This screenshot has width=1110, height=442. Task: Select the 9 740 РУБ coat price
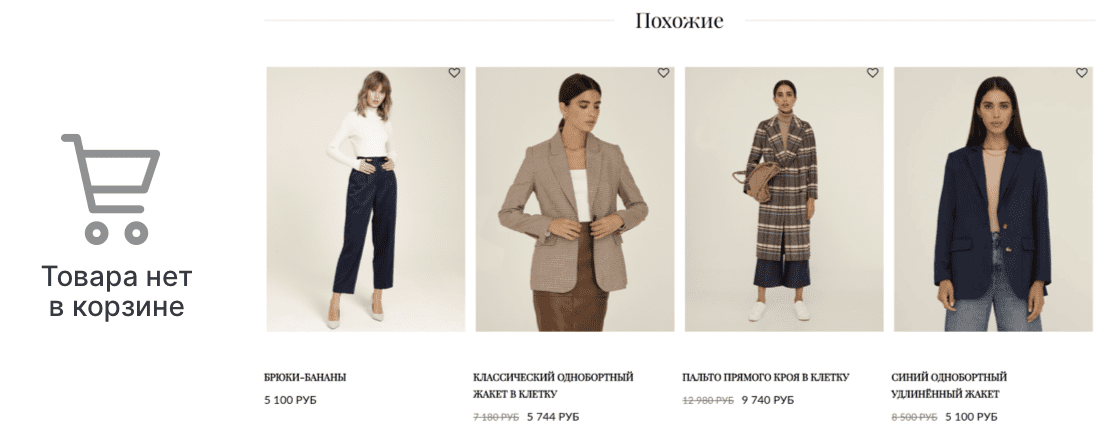pyautogui.click(x=768, y=400)
